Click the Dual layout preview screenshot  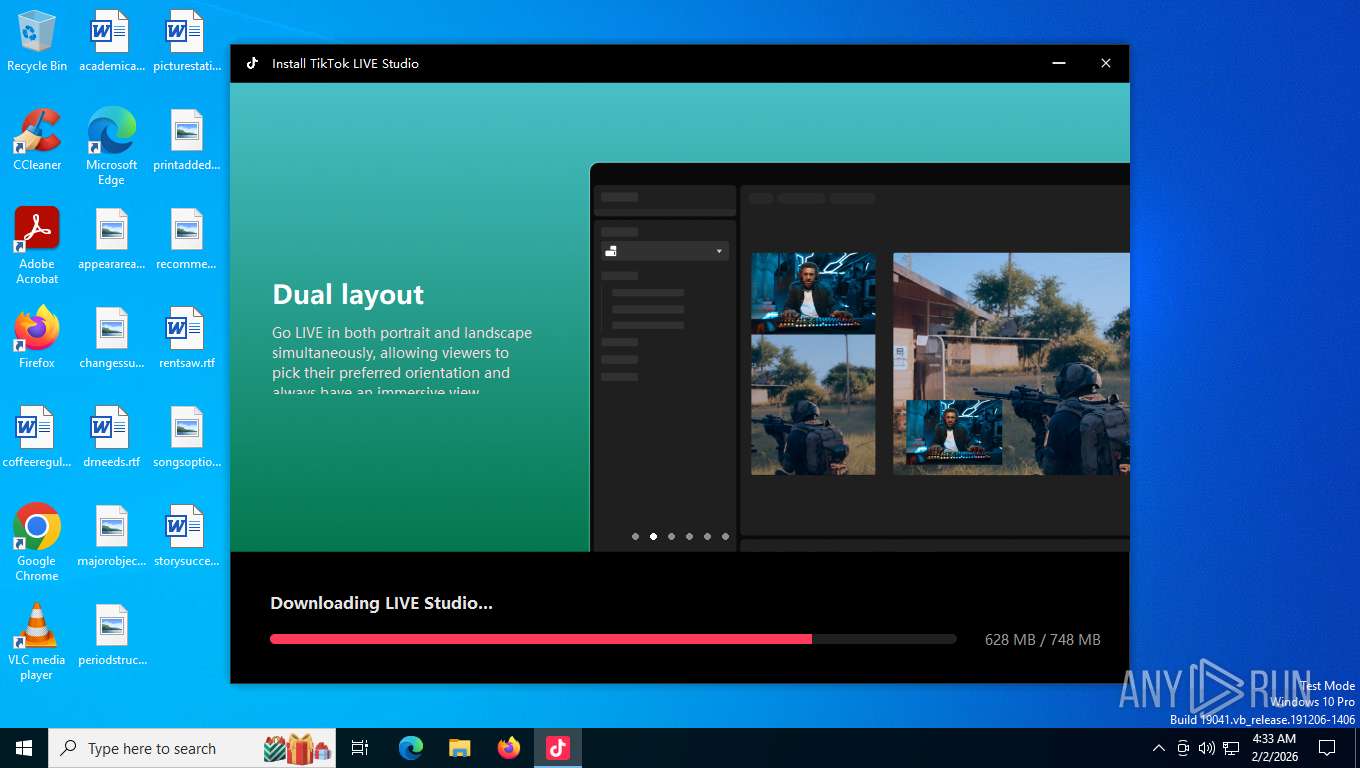point(860,357)
